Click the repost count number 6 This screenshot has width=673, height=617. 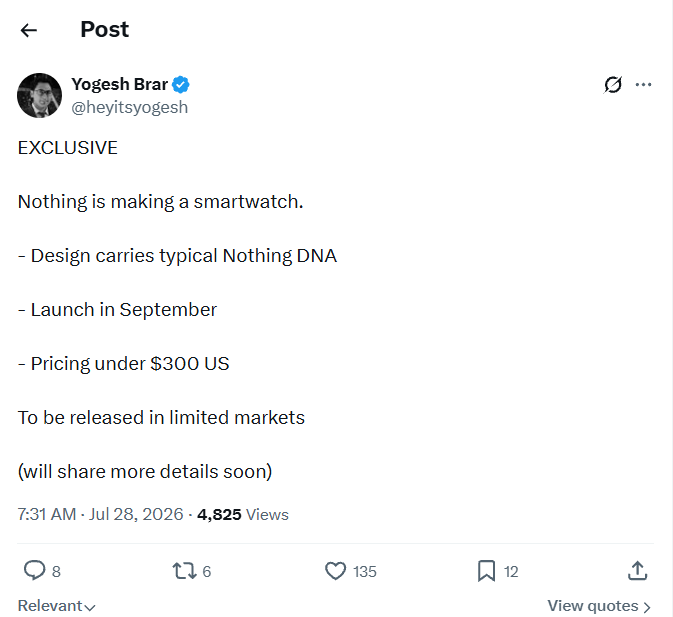tap(206, 572)
